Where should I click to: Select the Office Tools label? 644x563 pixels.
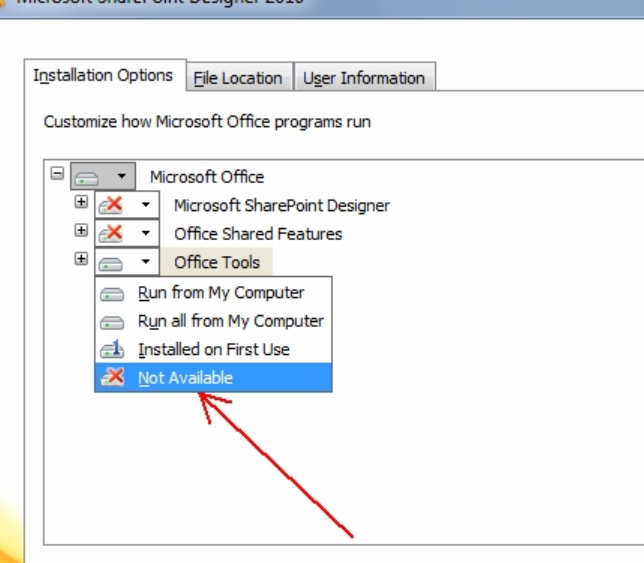pyautogui.click(x=217, y=262)
